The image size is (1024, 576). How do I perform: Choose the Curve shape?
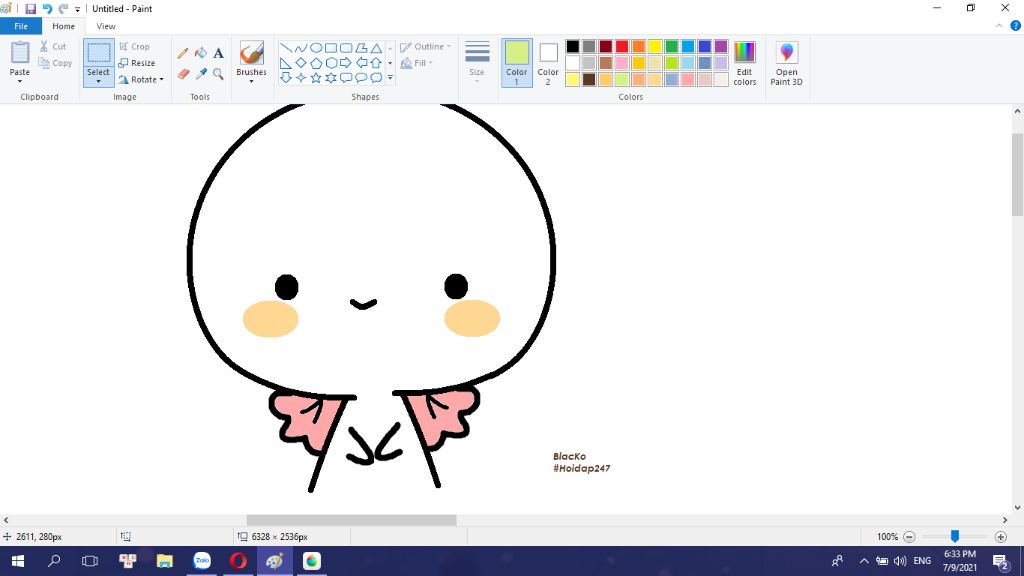[x=300, y=48]
